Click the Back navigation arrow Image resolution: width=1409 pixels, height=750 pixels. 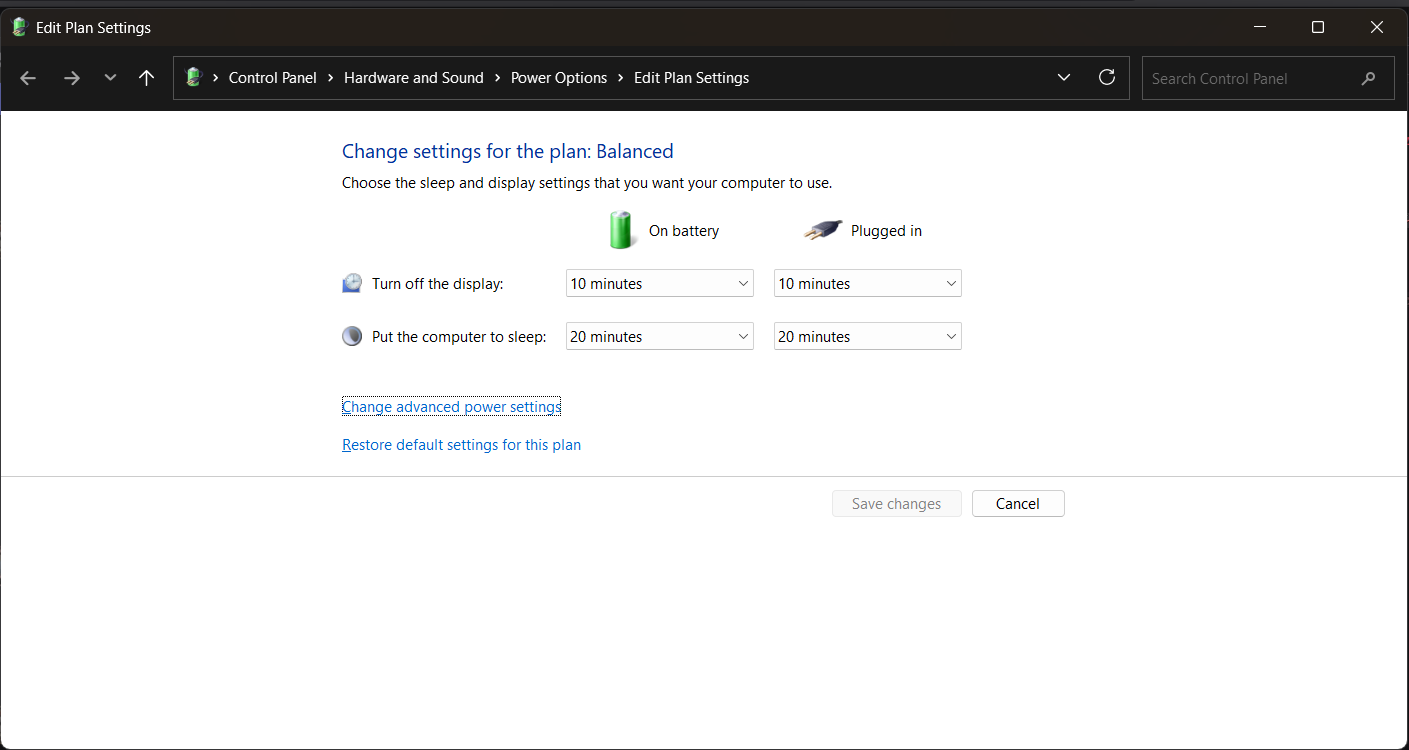(28, 78)
